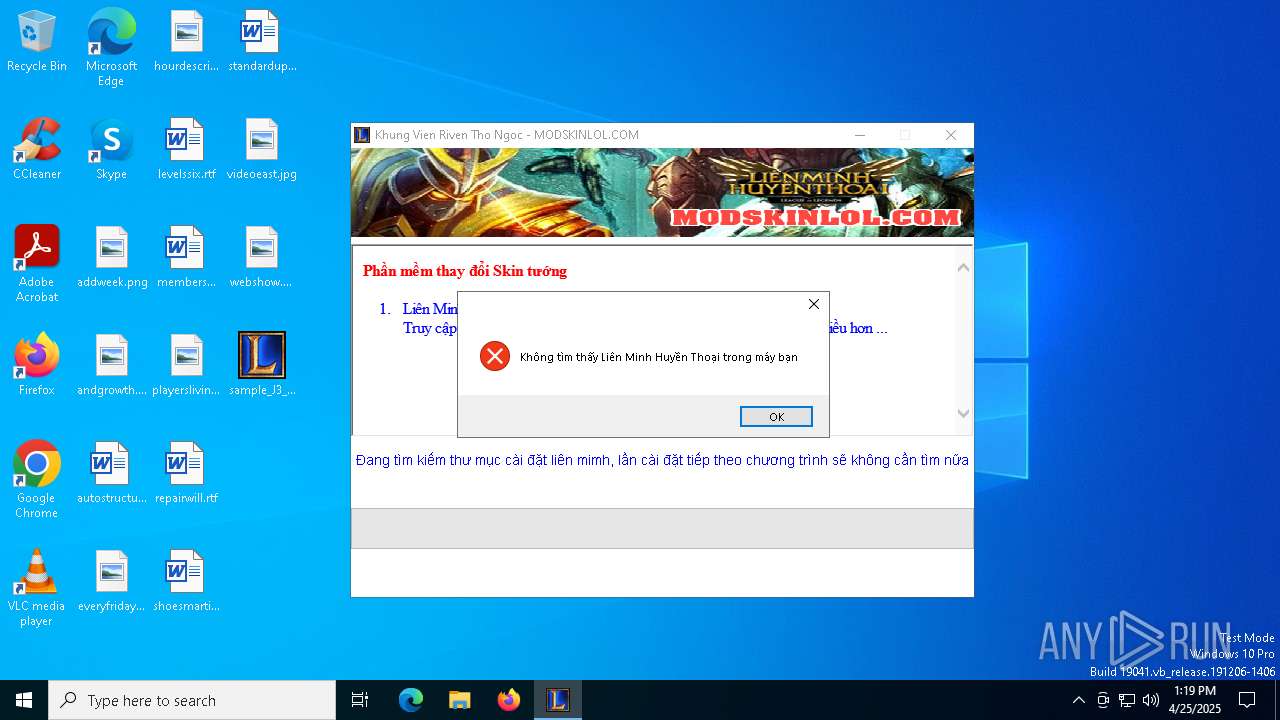Select playerslivin... image file icon
The height and width of the screenshot is (720, 1280).
[186, 366]
